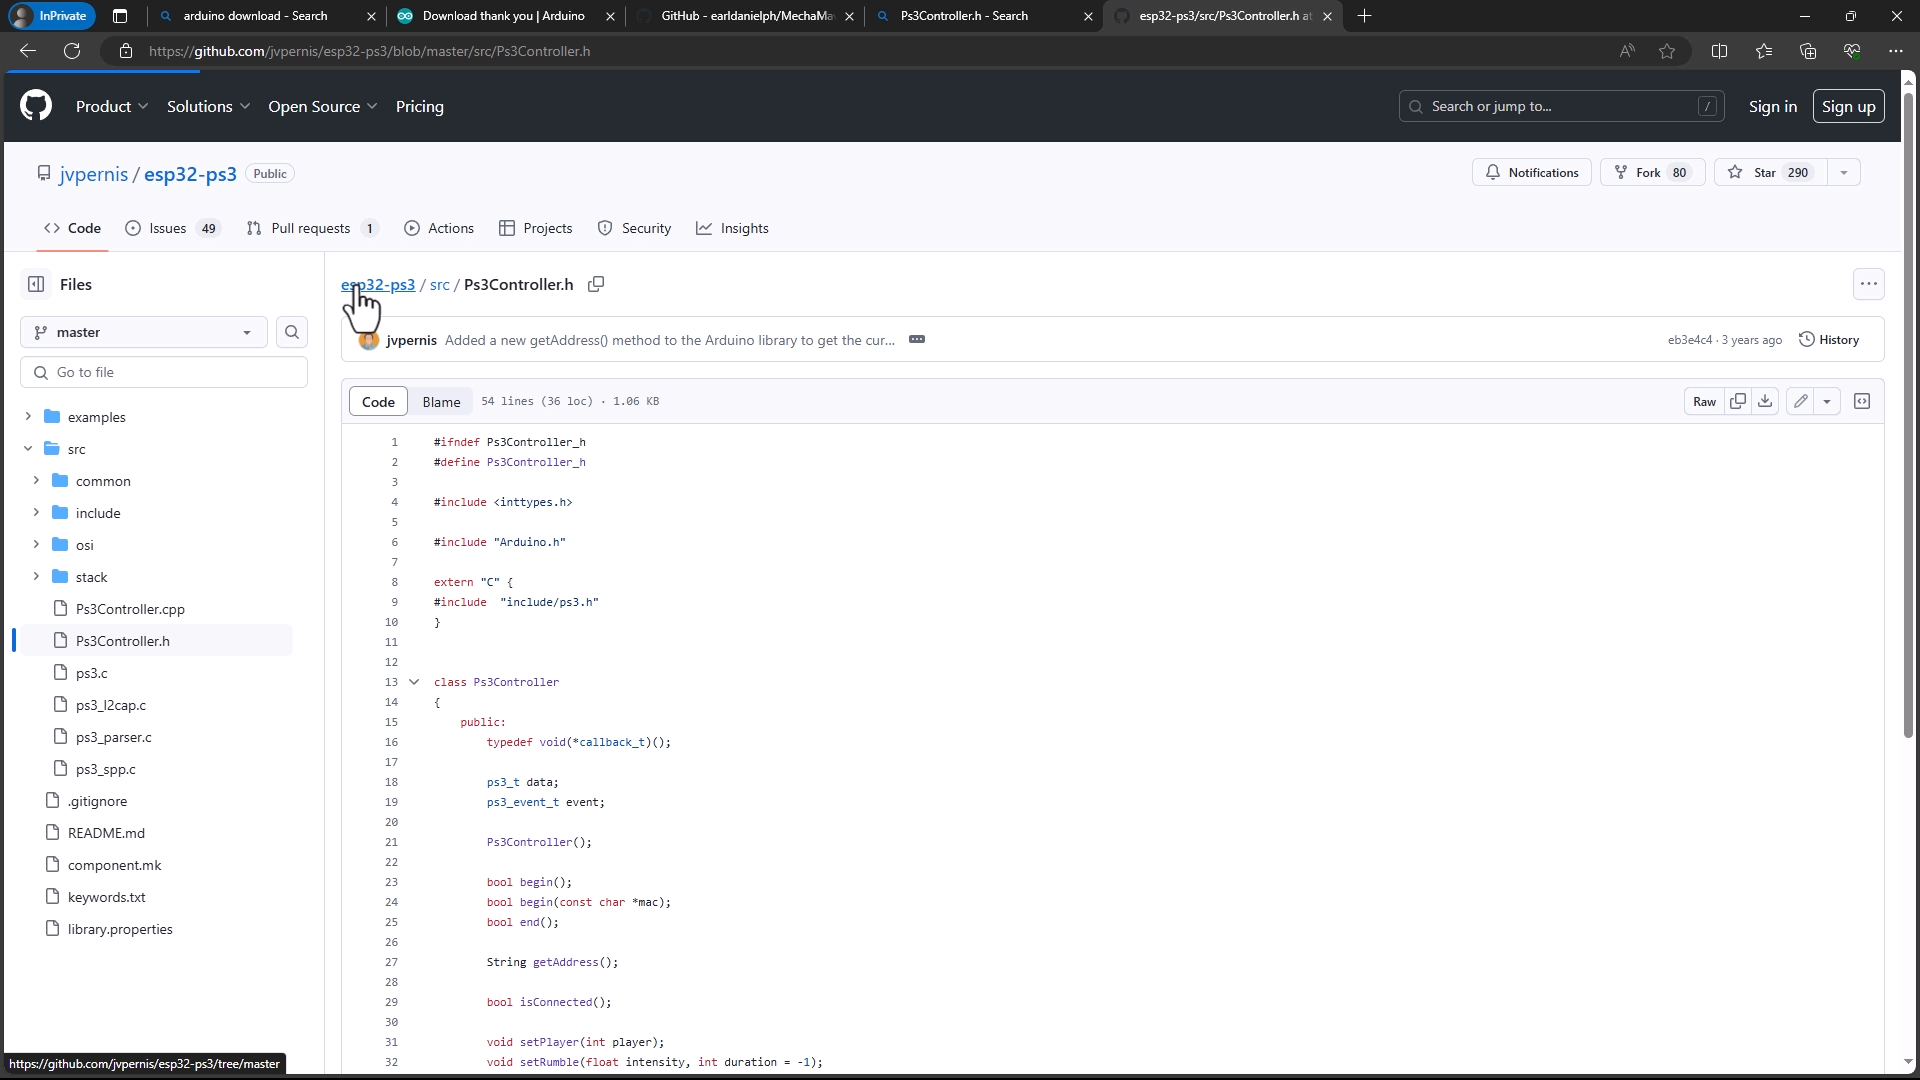Viewport: 1920px width, 1080px height.
Task: Open browser collections icon
Action: (1808, 51)
